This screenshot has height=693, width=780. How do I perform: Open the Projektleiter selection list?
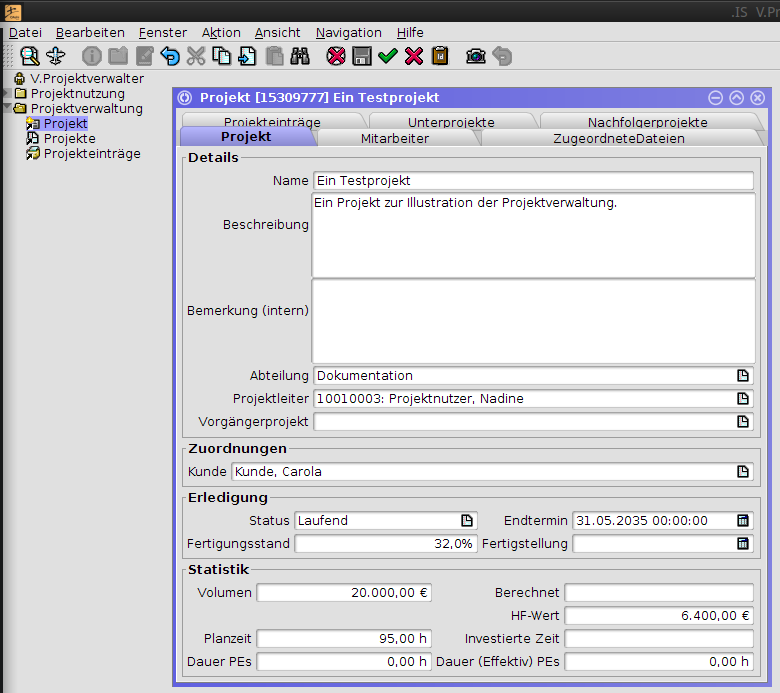coord(743,398)
